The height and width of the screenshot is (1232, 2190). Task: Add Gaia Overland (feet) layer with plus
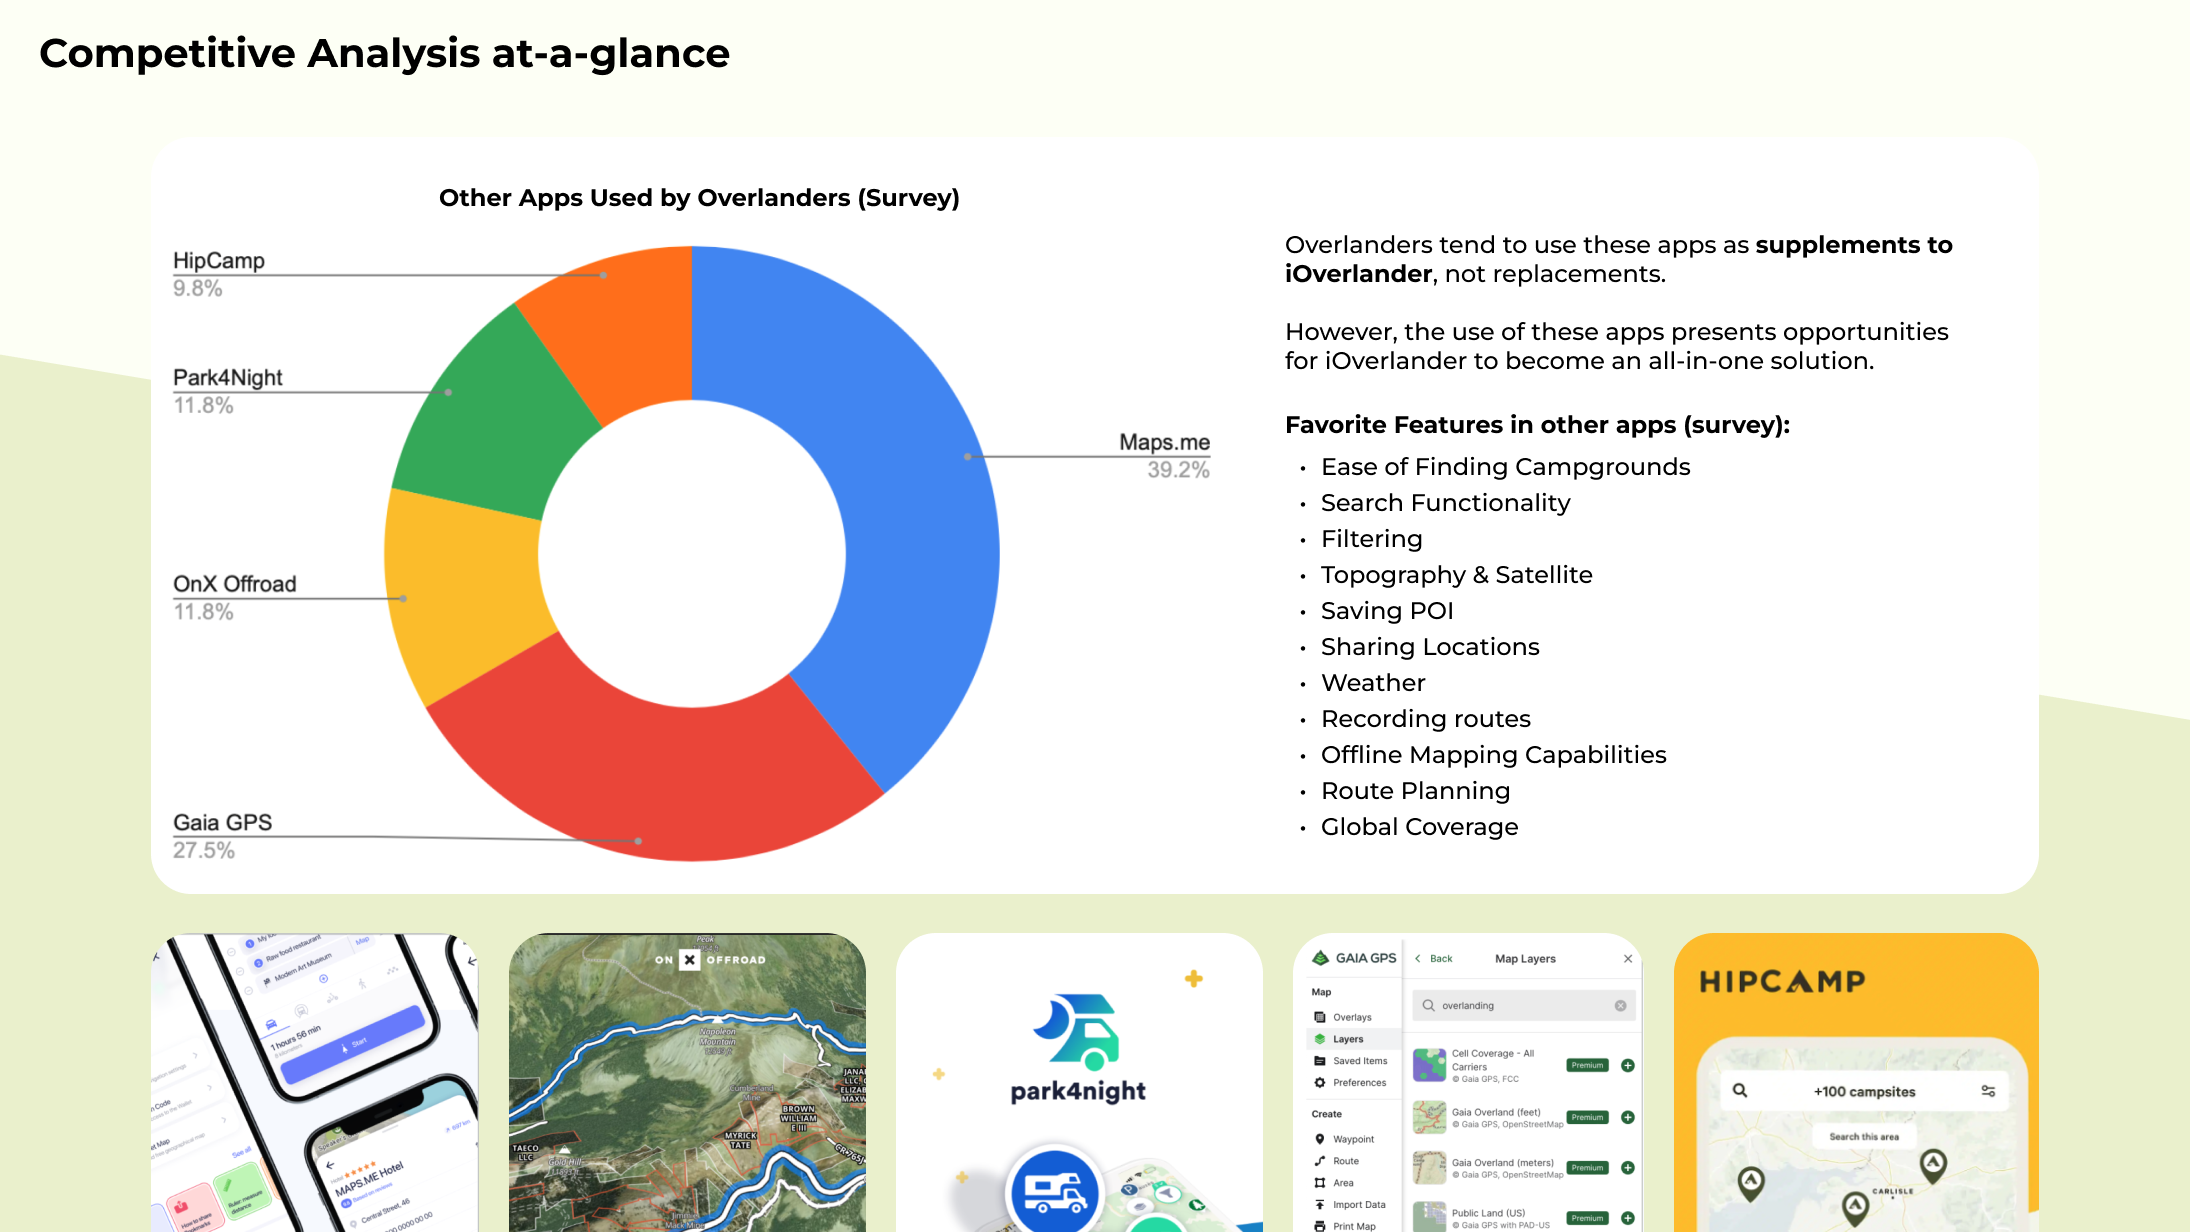pyautogui.click(x=1628, y=1118)
